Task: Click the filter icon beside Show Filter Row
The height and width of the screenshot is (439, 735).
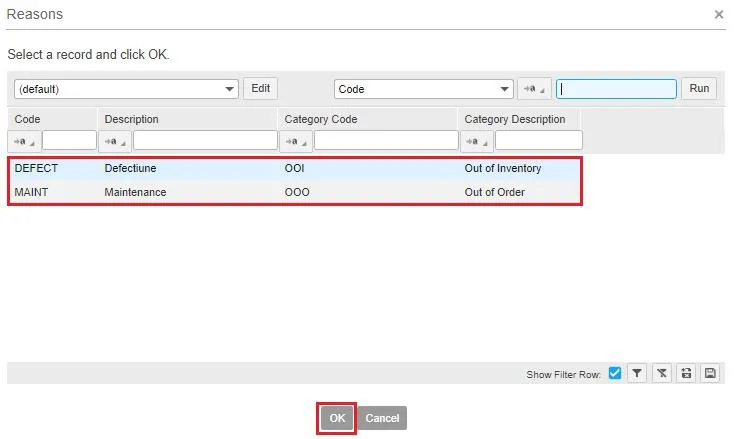Action: pyautogui.click(x=637, y=373)
